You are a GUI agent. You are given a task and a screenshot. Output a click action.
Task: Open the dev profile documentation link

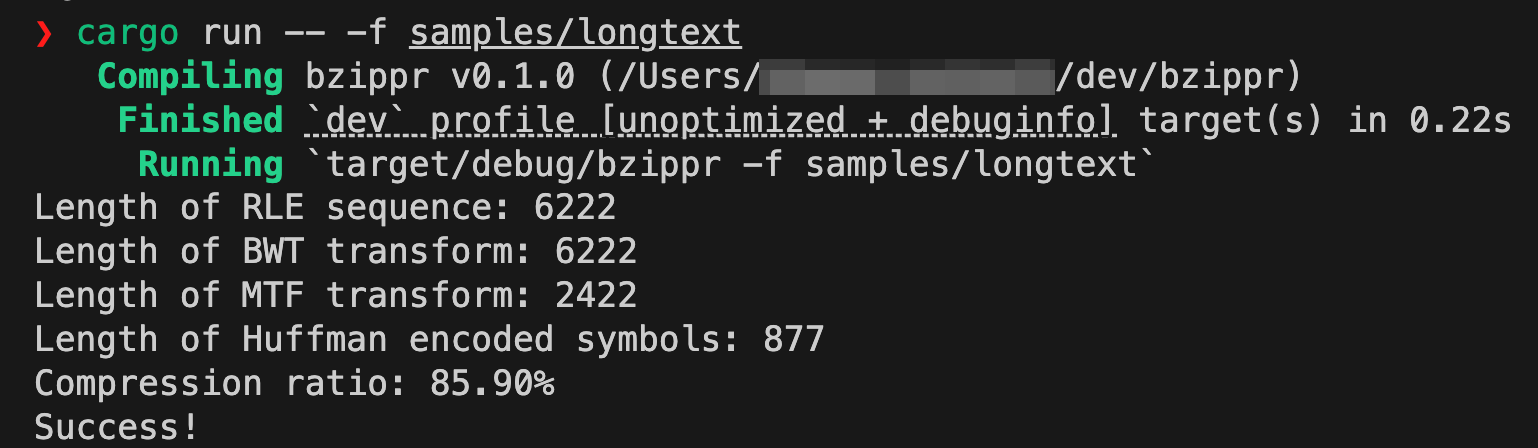coord(709,120)
